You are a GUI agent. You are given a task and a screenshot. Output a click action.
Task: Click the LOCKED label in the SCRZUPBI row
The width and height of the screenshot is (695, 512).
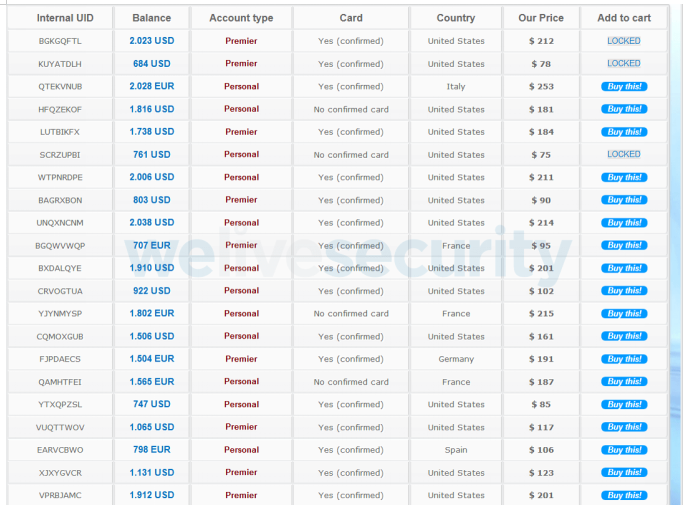click(x=623, y=155)
